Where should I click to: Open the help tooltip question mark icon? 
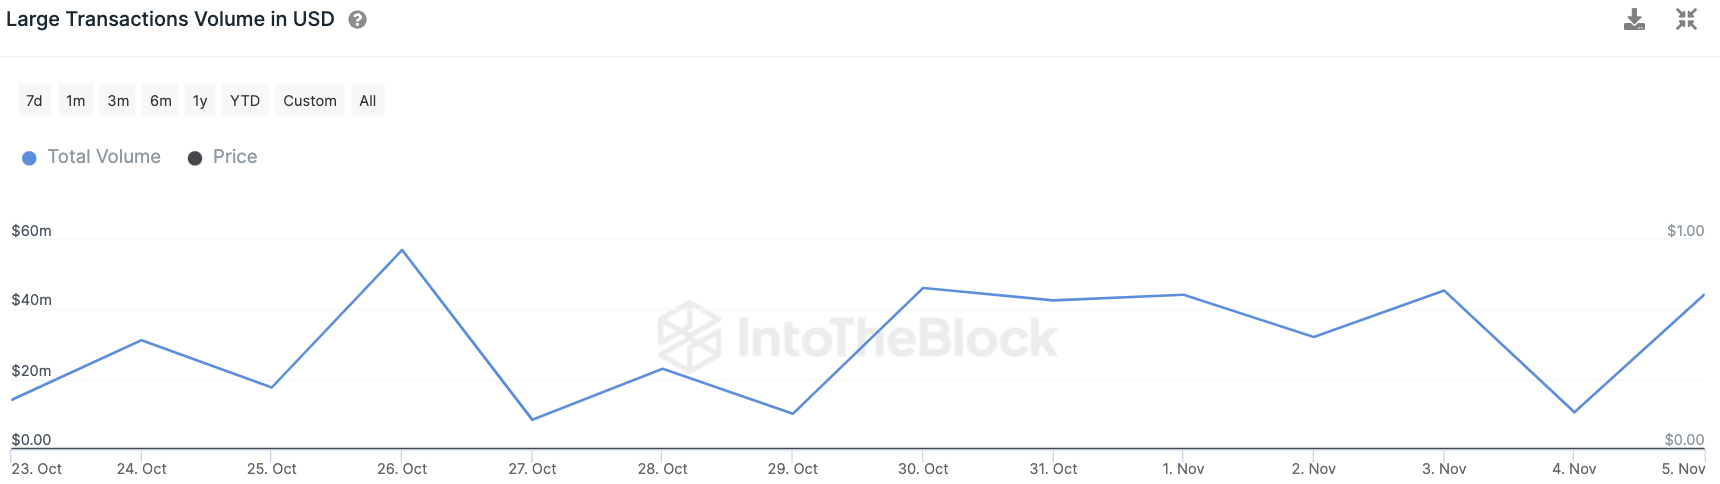pyautogui.click(x=357, y=20)
